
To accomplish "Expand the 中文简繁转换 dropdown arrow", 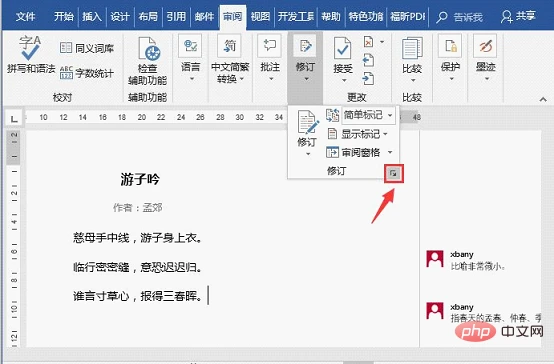I will coord(242,79).
